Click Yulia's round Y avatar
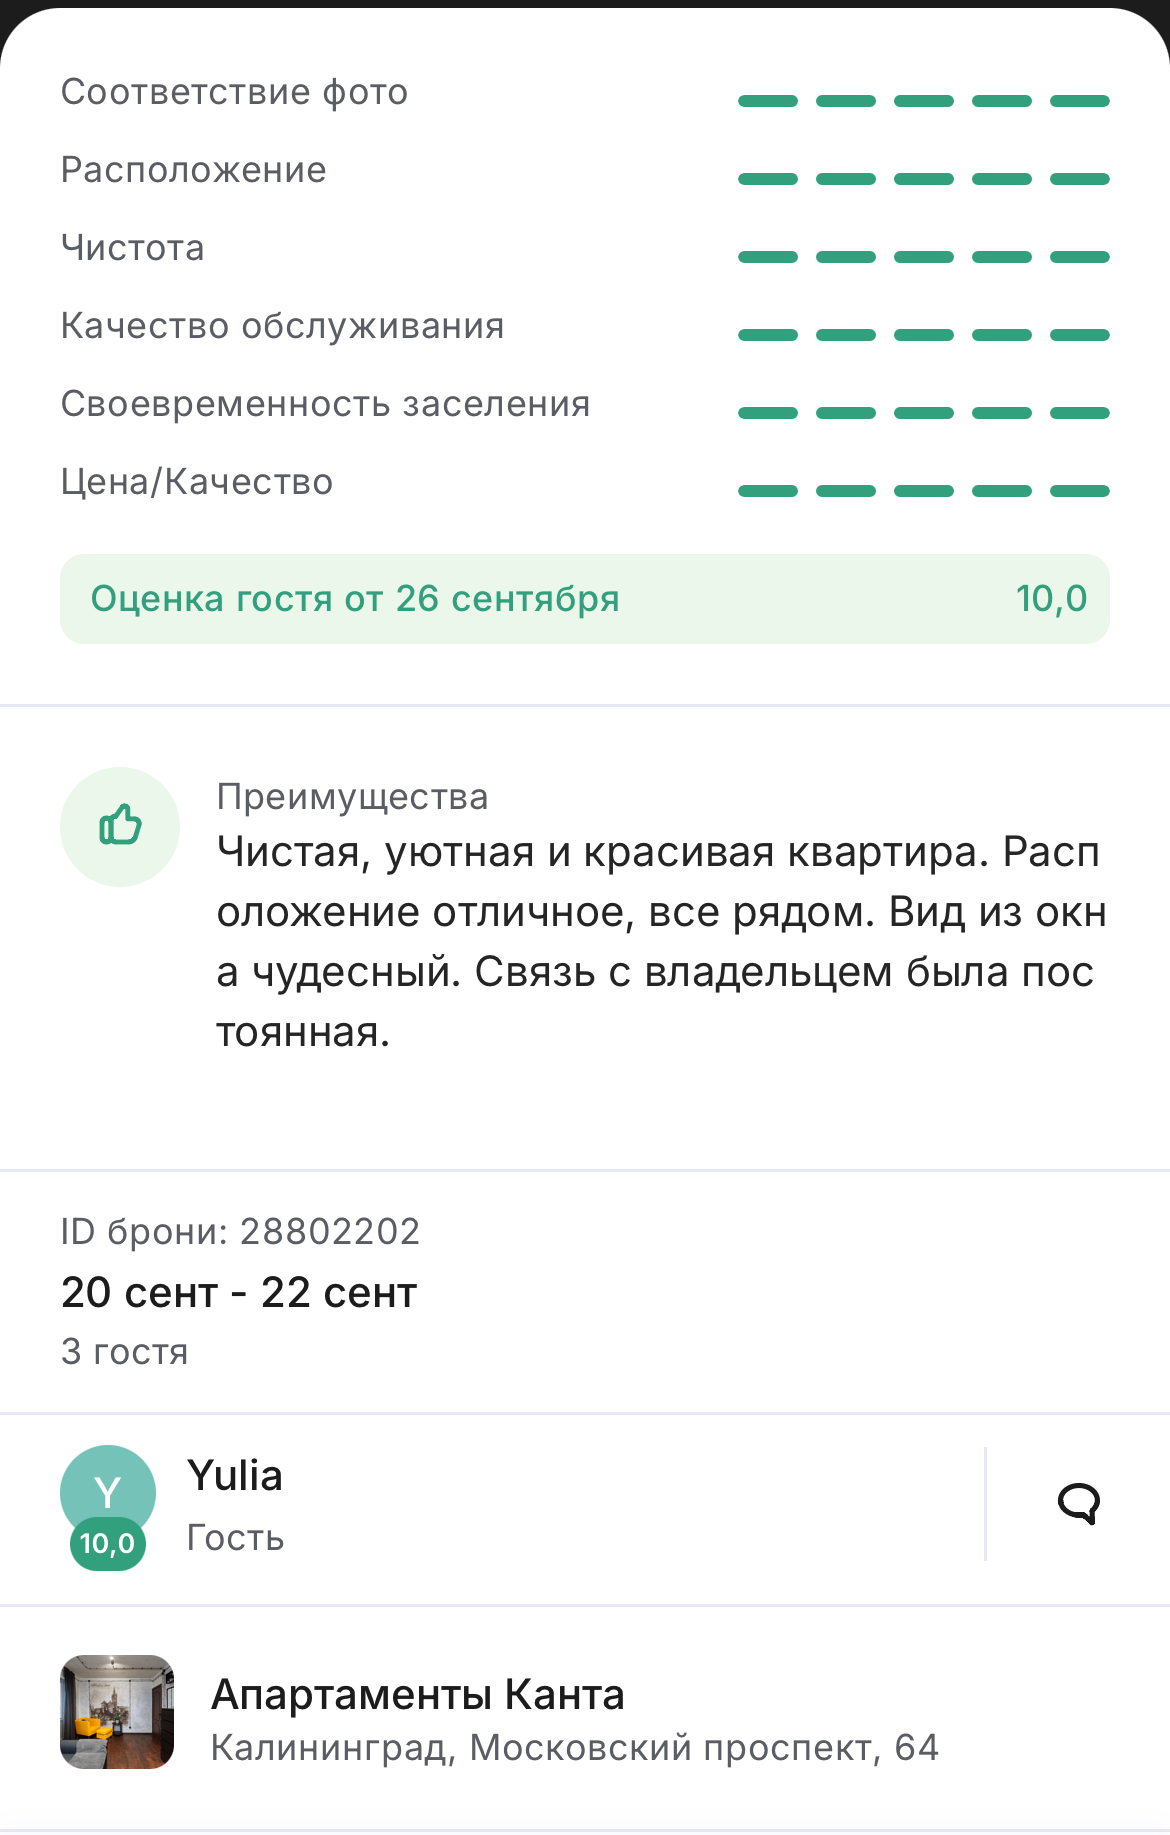Viewport: 1170px width, 1835px height. [108, 1493]
